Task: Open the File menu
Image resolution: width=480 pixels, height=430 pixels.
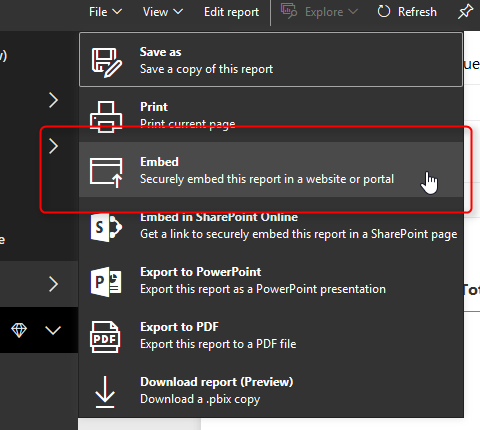Action: coord(105,12)
